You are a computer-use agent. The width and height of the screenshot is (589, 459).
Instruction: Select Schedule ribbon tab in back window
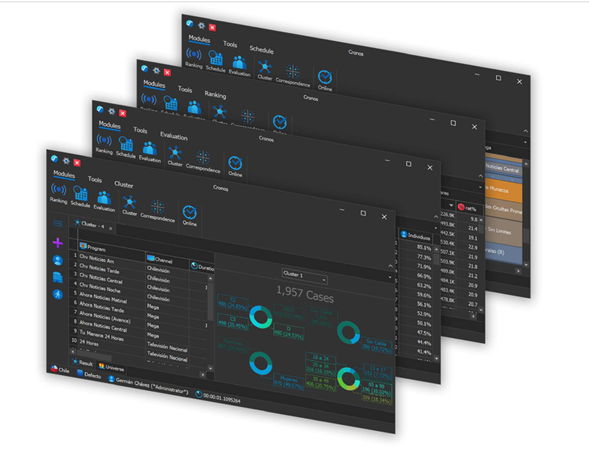pyautogui.click(x=261, y=49)
